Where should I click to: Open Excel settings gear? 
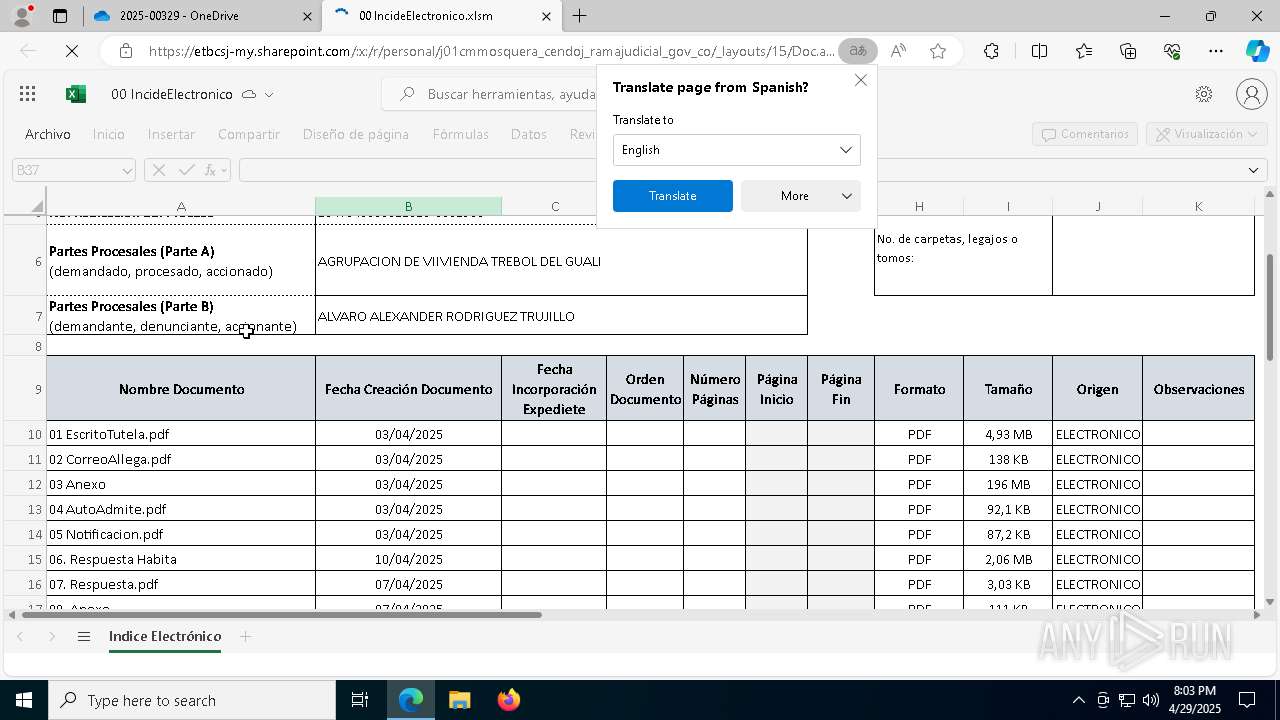(x=1204, y=94)
